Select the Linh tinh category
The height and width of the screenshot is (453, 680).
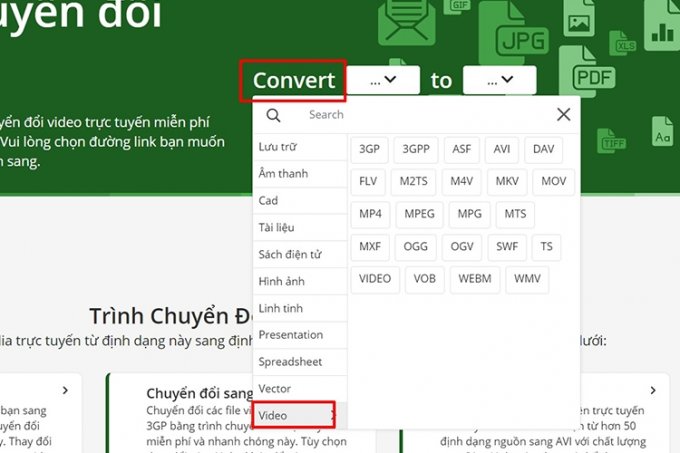click(300, 308)
